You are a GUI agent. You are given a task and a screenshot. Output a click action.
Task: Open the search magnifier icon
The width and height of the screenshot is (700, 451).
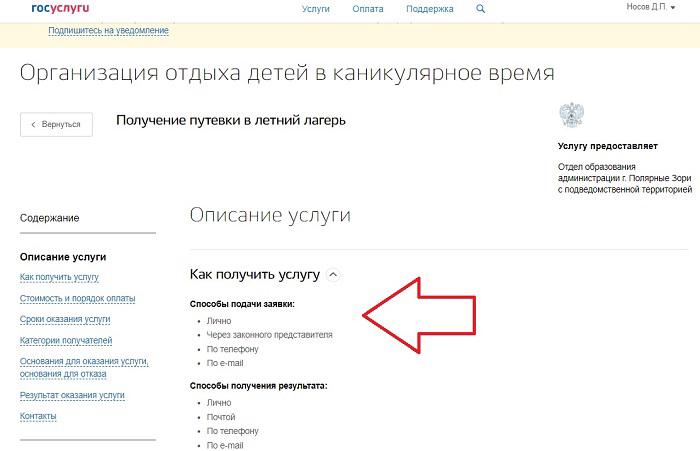(x=480, y=9)
